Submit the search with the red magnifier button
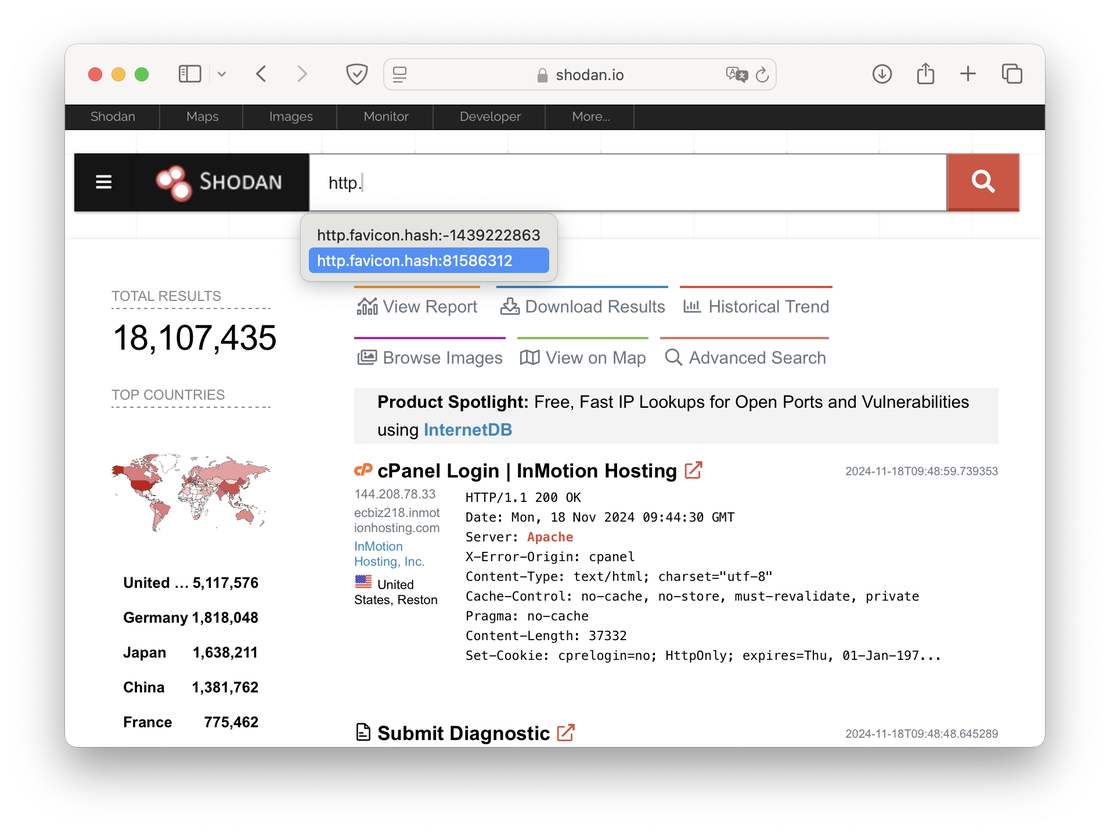The image size is (1110, 833). pyautogui.click(x=983, y=182)
